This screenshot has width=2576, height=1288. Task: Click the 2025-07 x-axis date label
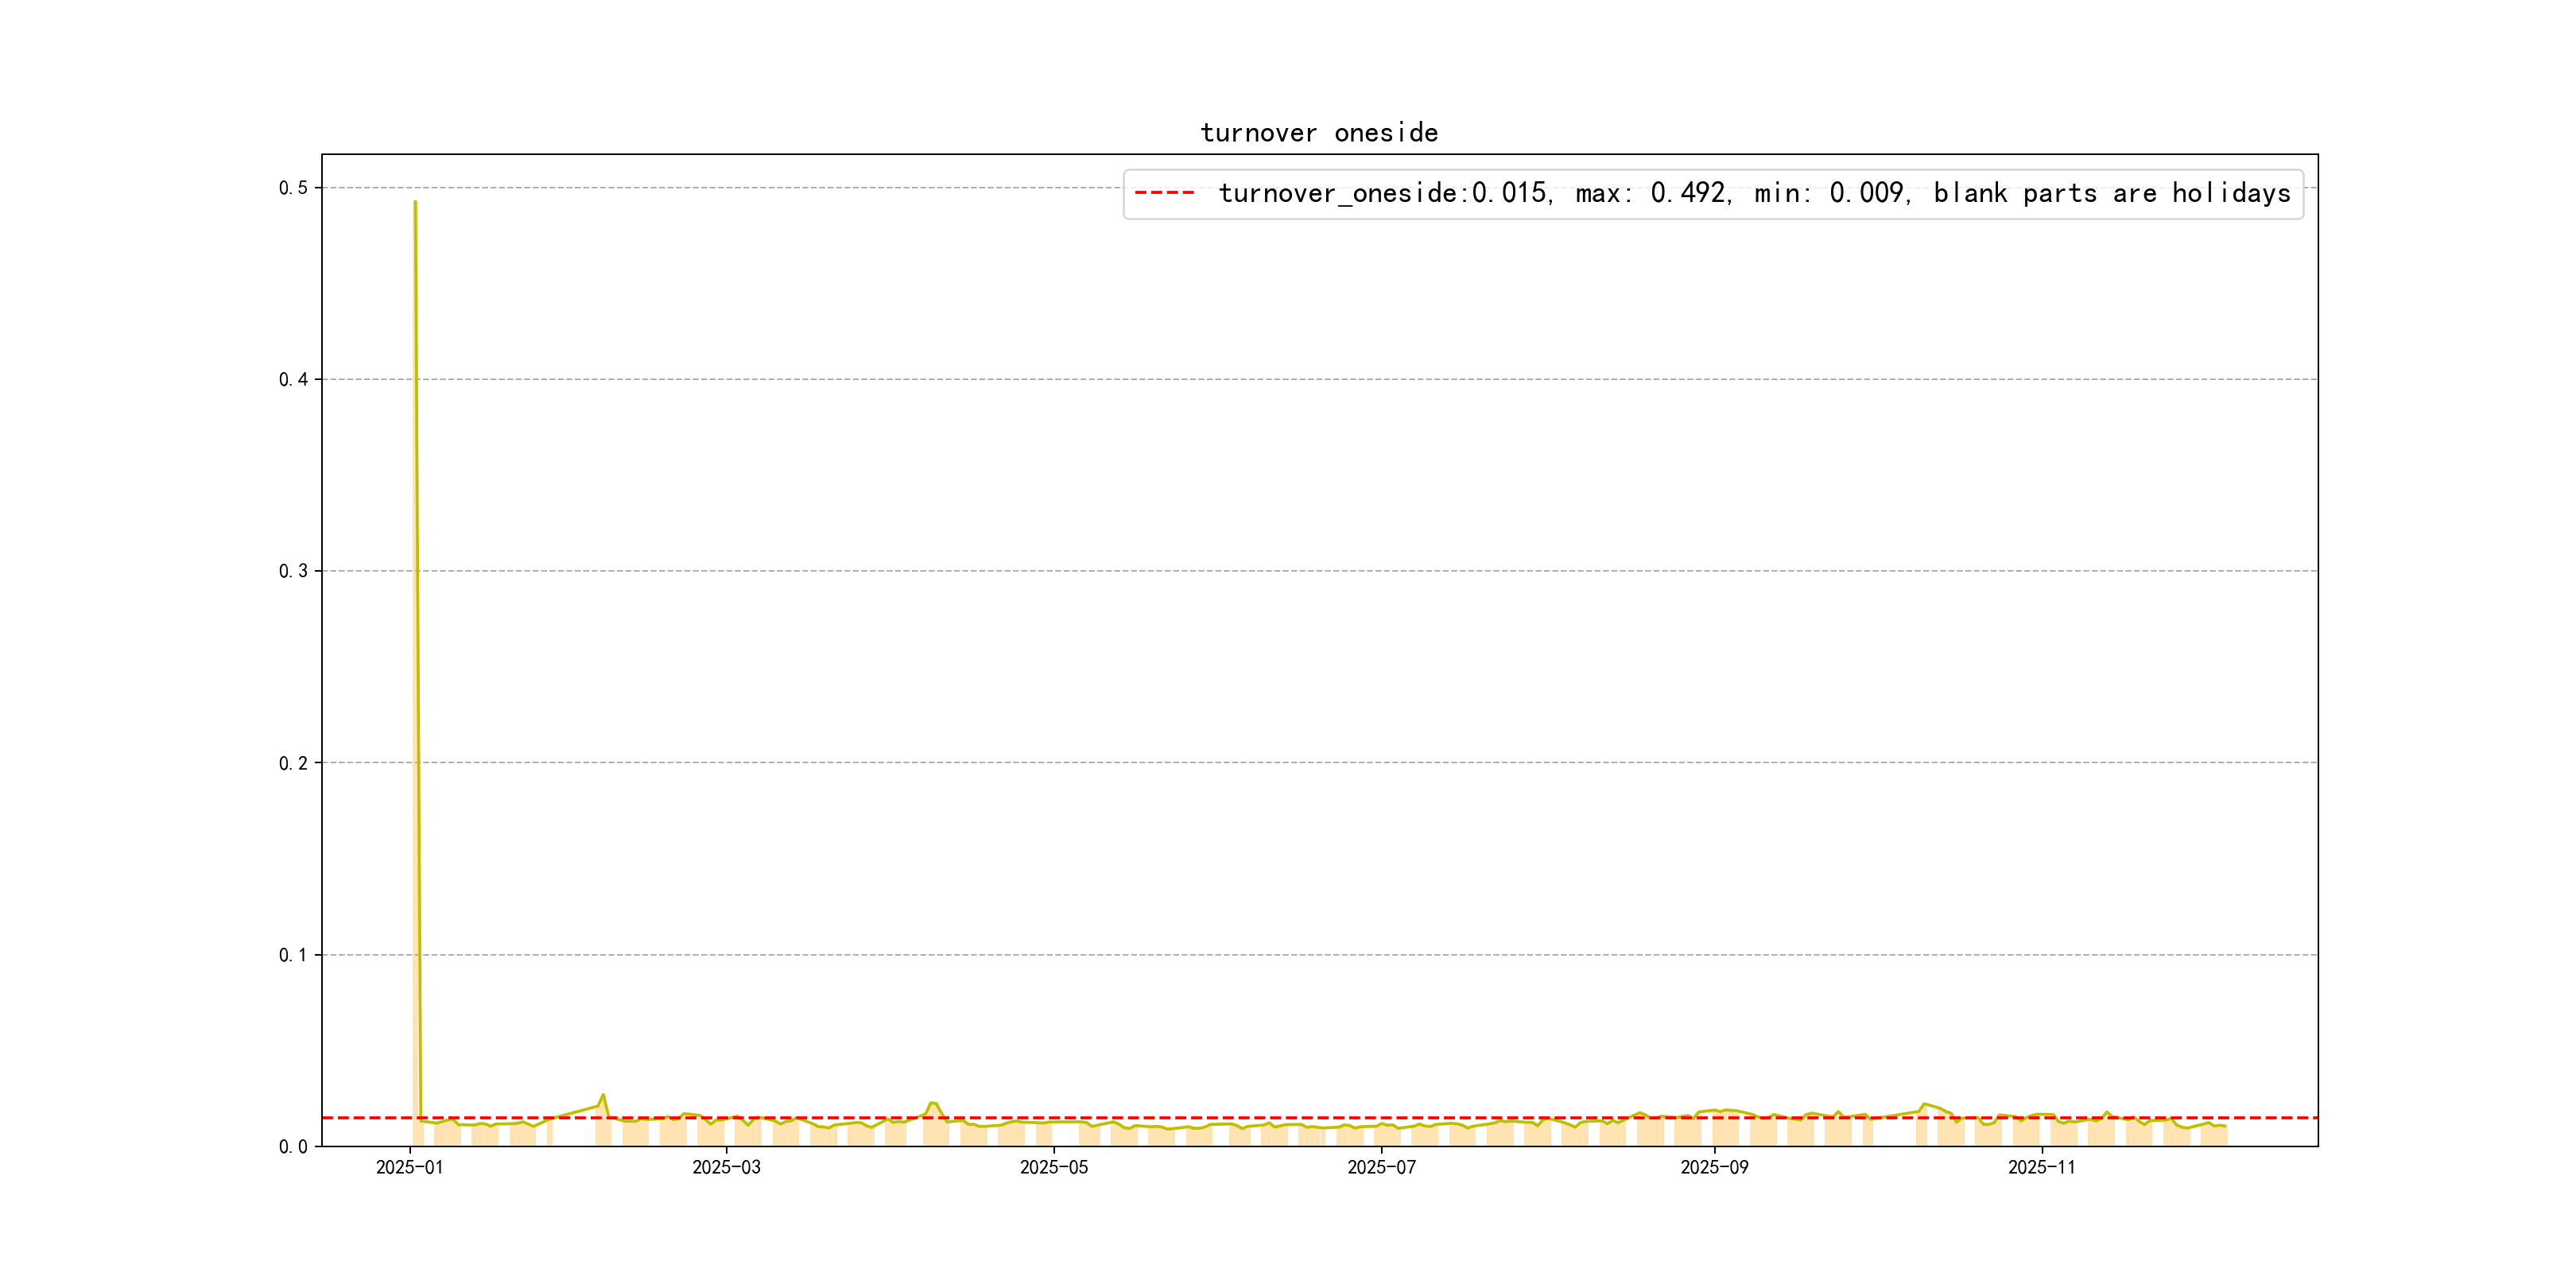pyautogui.click(x=1381, y=1168)
